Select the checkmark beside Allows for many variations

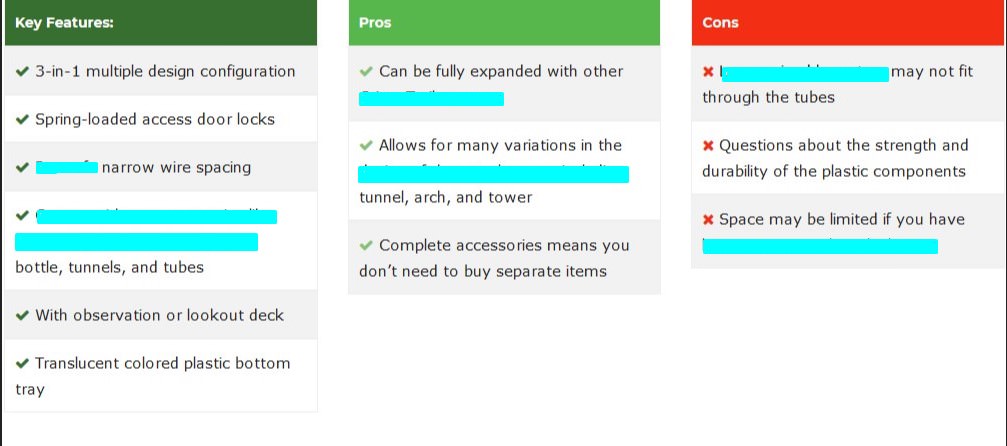(366, 145)
